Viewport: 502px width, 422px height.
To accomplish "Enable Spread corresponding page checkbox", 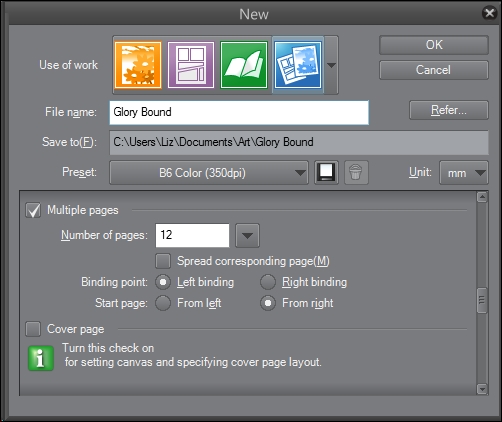I will pyautogui.click(x=163, y=261).
